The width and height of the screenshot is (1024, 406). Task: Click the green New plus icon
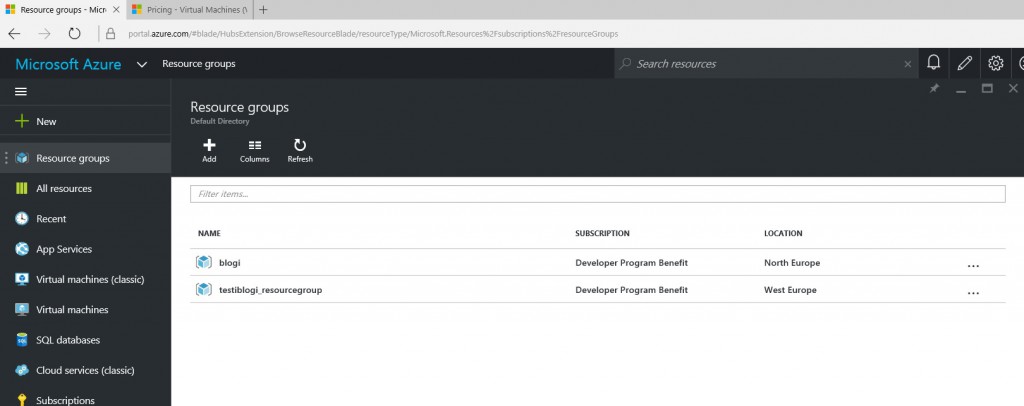point(22,121)
